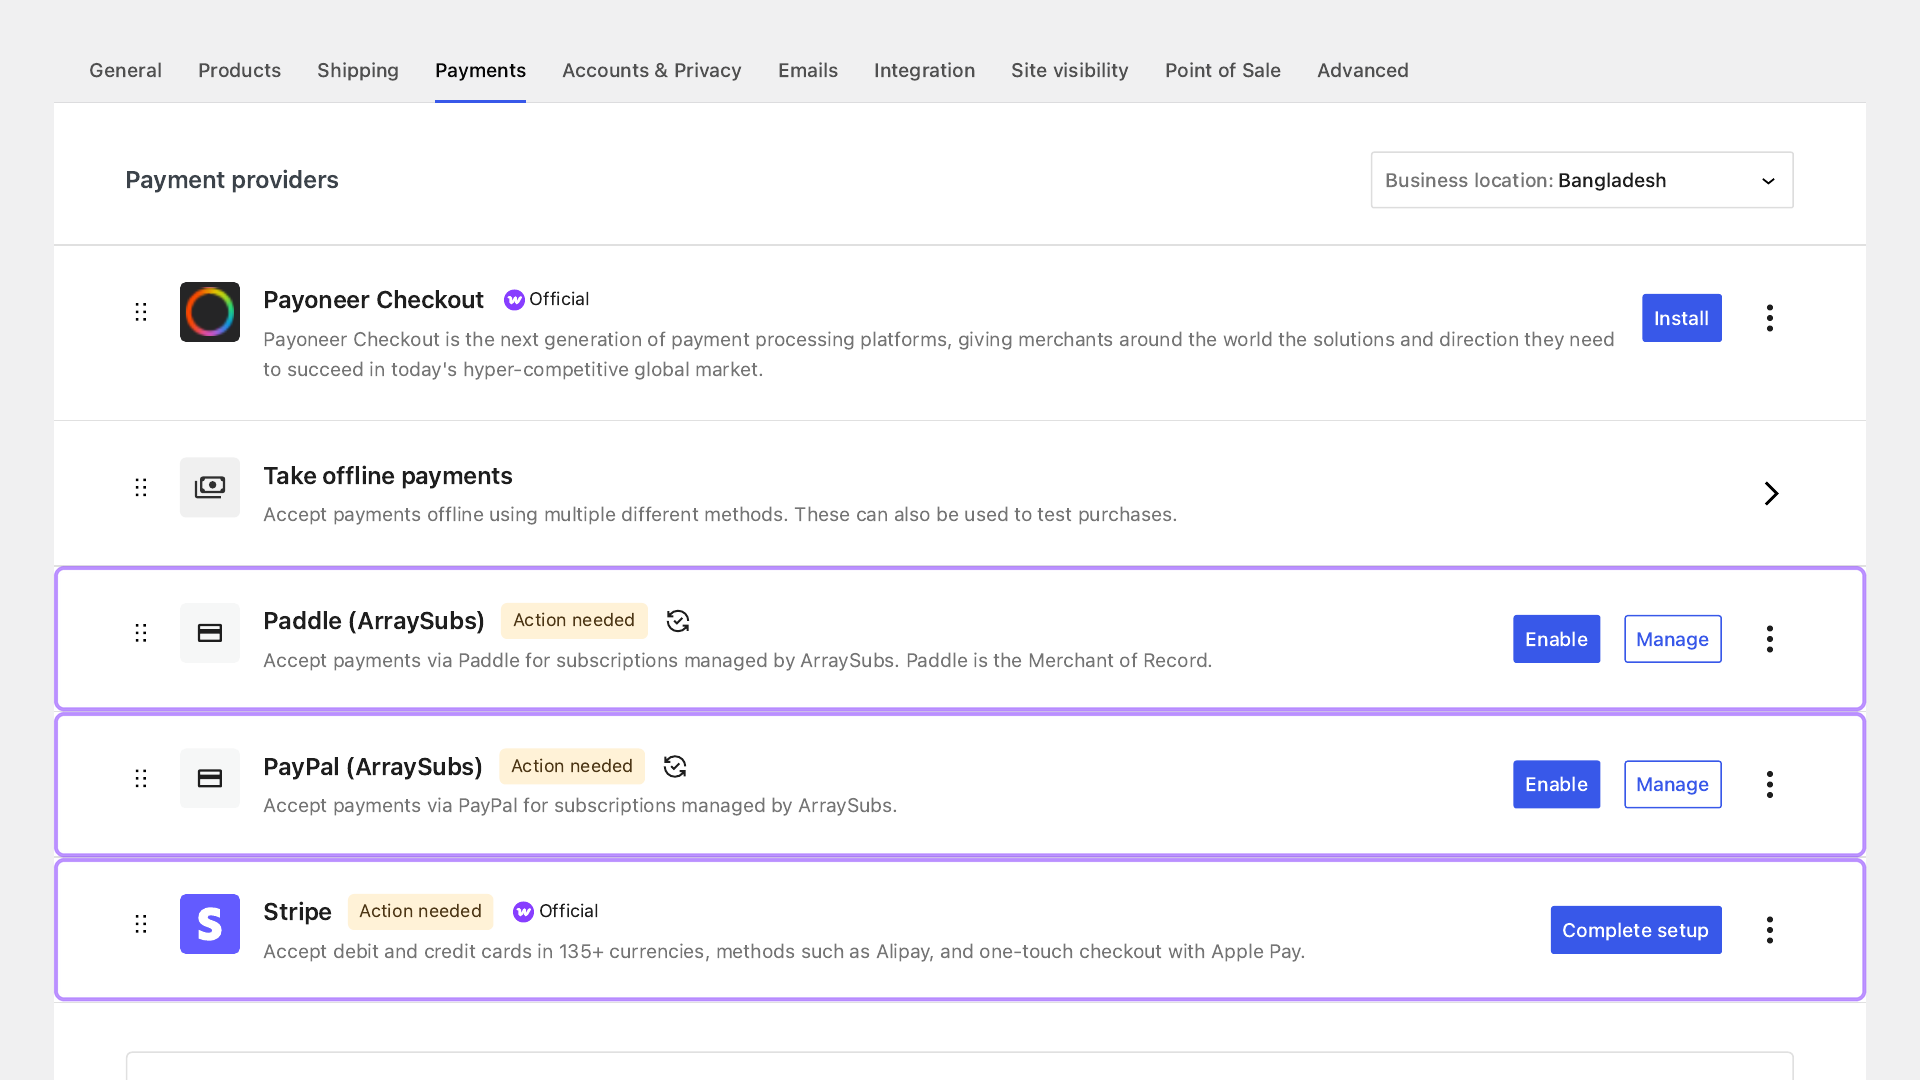Click the Paddle (ArraySubs) title
1920x1080 pixels.
tap(374, 621)
